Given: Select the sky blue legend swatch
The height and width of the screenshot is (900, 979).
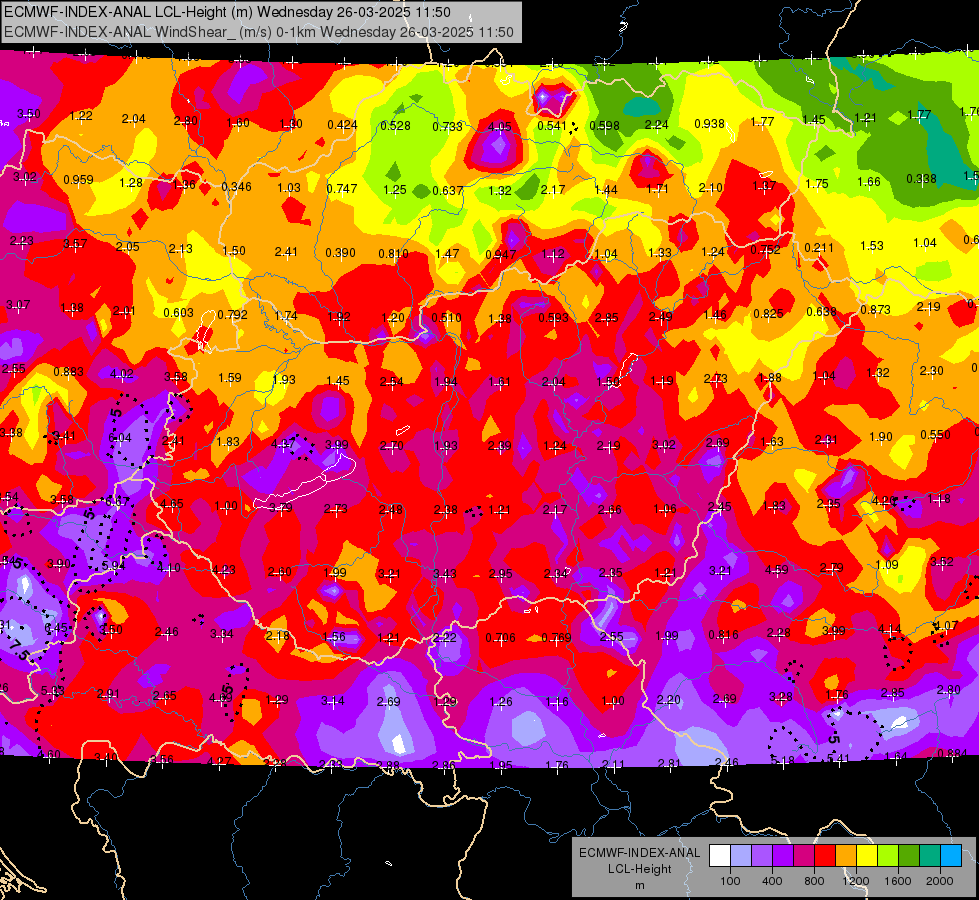Looking at the screenshot, I should pyautogui.click(x=951, y=856).
